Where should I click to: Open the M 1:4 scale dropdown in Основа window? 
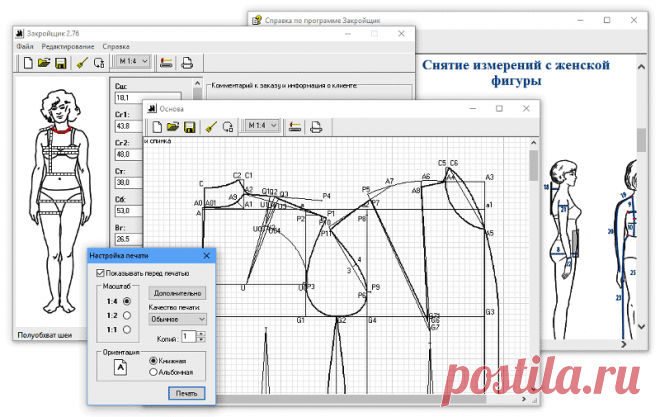pos(262,125)
